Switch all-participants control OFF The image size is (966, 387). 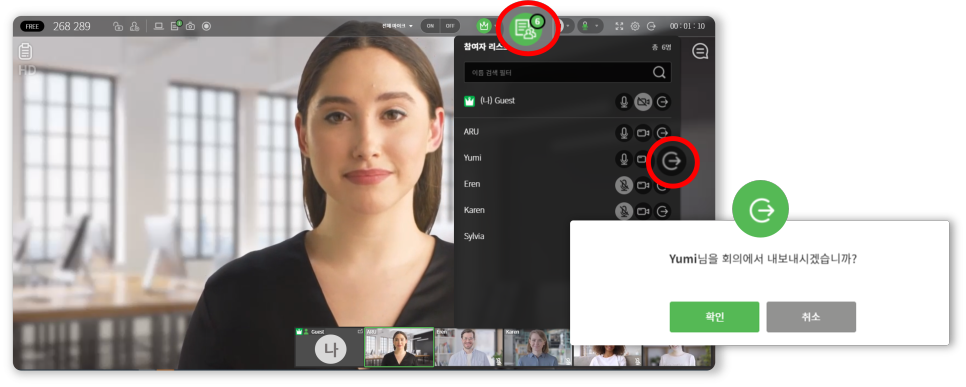point(450,26)
